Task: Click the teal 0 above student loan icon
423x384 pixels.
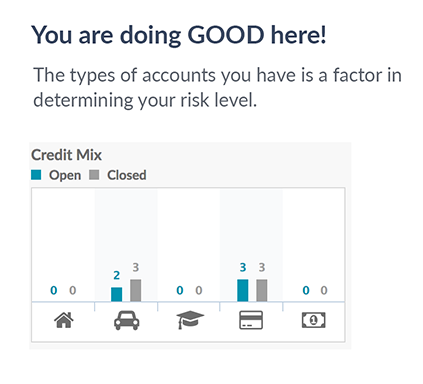Action: [180, 290]
